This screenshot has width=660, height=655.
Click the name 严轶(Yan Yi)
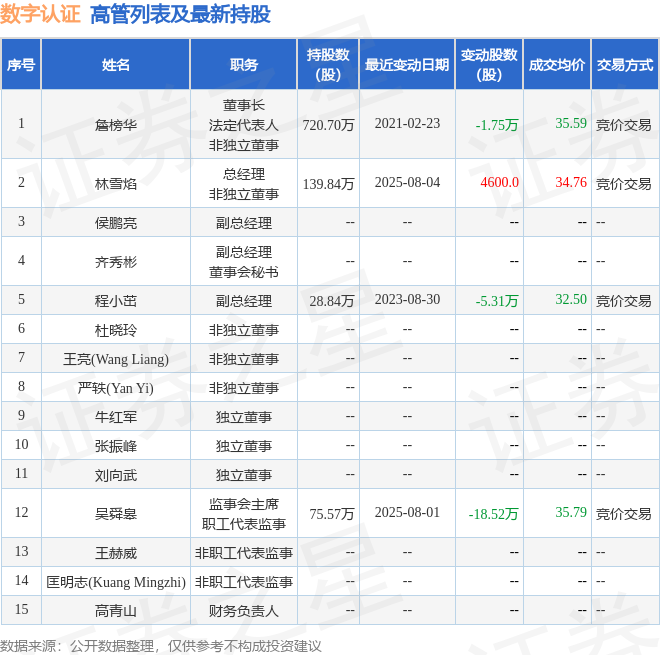coord(116,388)
